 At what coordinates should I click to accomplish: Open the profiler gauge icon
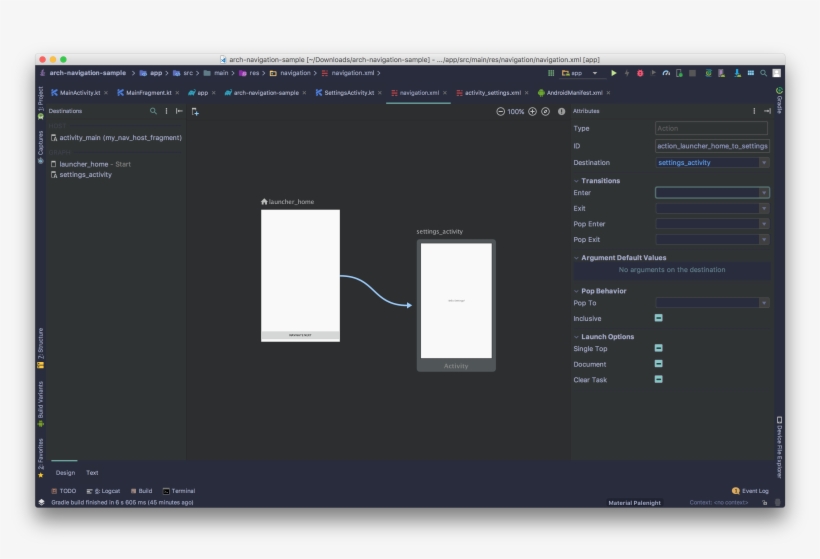(666, 73)
